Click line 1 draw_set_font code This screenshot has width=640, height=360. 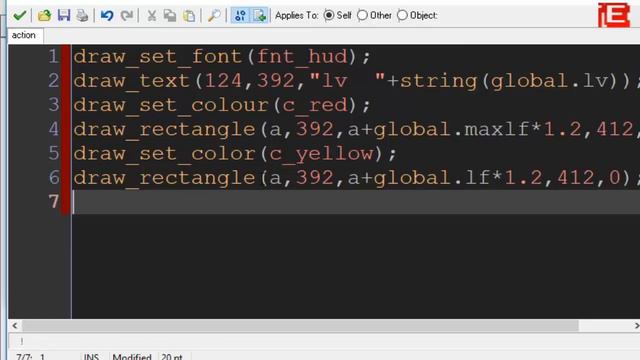[x=222, y=56]
